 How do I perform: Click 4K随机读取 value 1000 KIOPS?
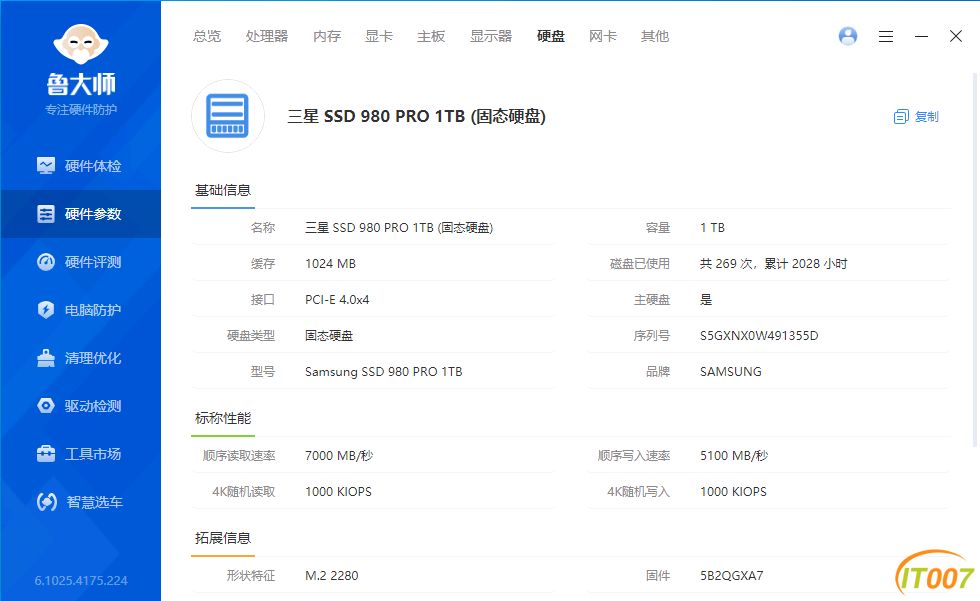tap(338, 492)
